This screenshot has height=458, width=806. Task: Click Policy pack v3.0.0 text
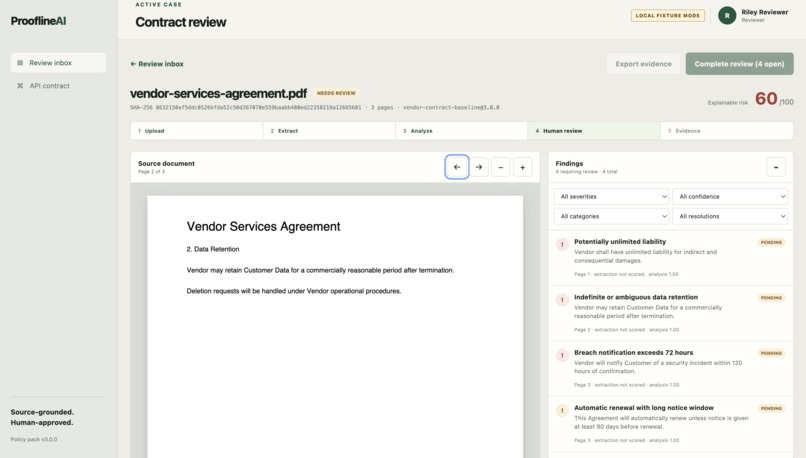[34, 439]
